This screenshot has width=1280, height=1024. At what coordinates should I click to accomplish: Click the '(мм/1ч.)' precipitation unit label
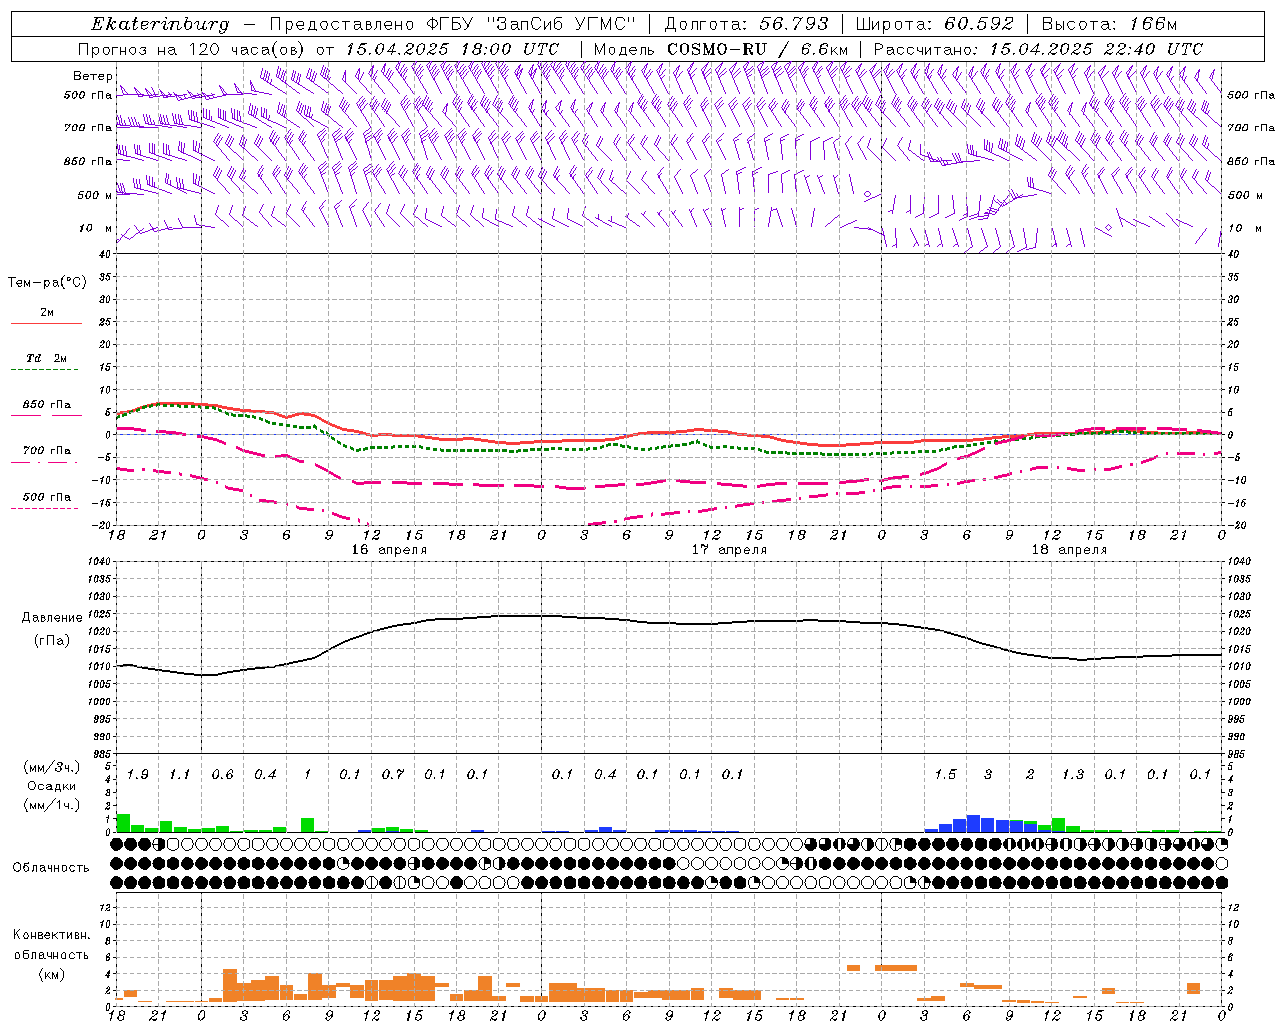(52, 805)
